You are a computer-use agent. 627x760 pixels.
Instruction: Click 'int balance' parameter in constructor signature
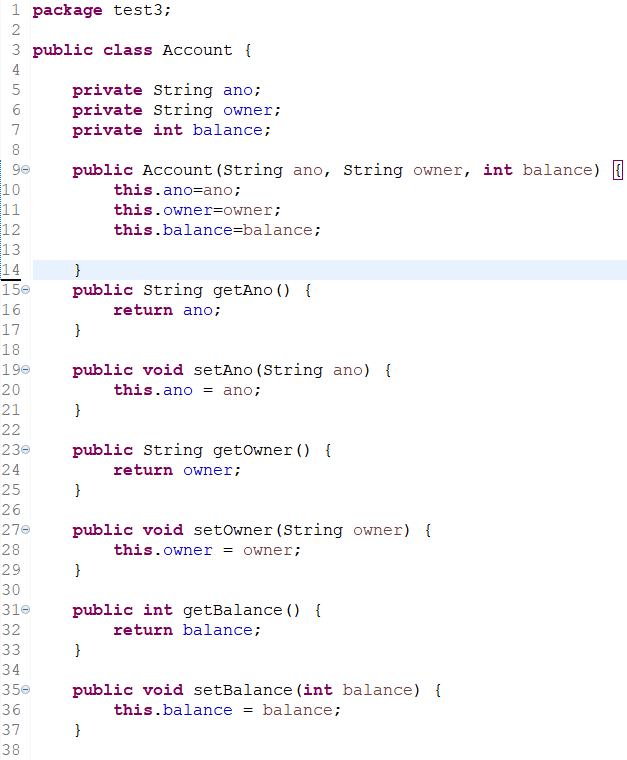[538, 170]
